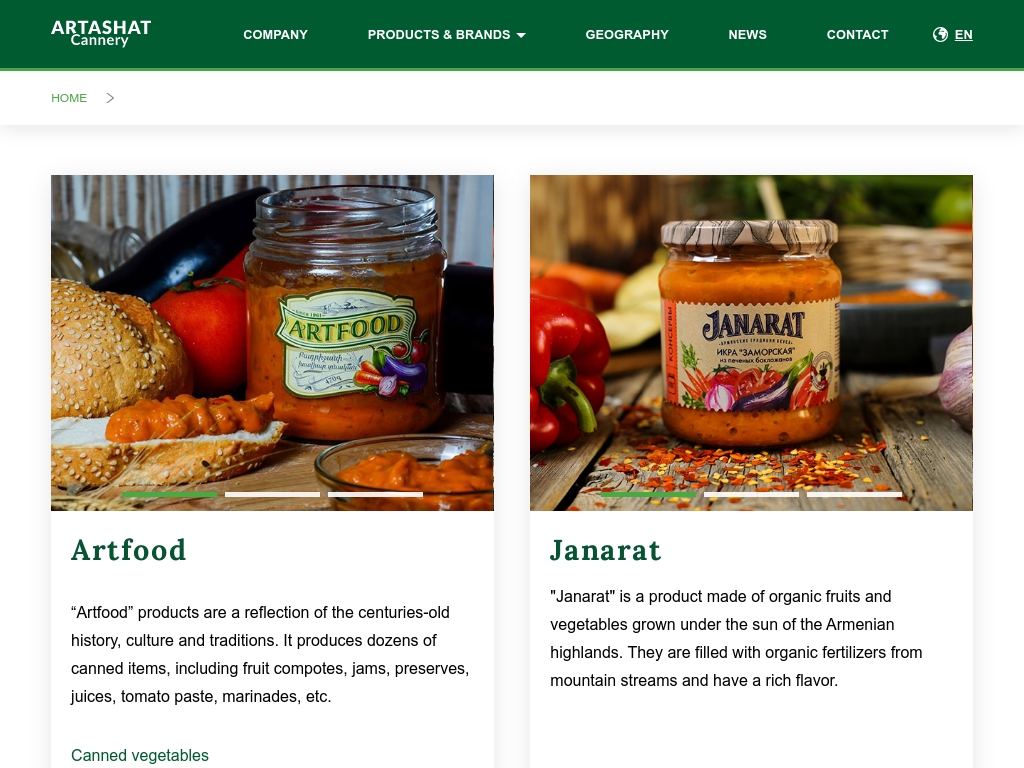Go to HOME breadcrumb link
This screenshot has width=1024, height=768.
tap(69, 98)
